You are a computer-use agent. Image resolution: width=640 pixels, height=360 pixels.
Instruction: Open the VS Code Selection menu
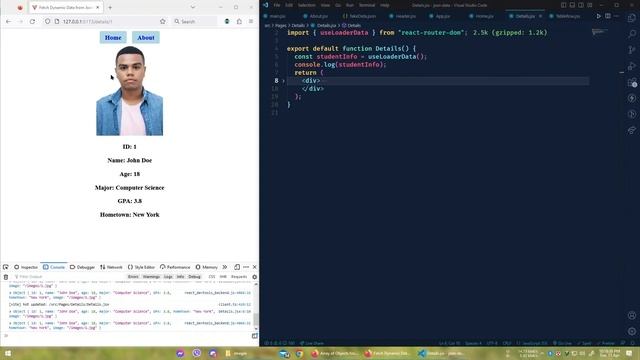tap(307, 5)
